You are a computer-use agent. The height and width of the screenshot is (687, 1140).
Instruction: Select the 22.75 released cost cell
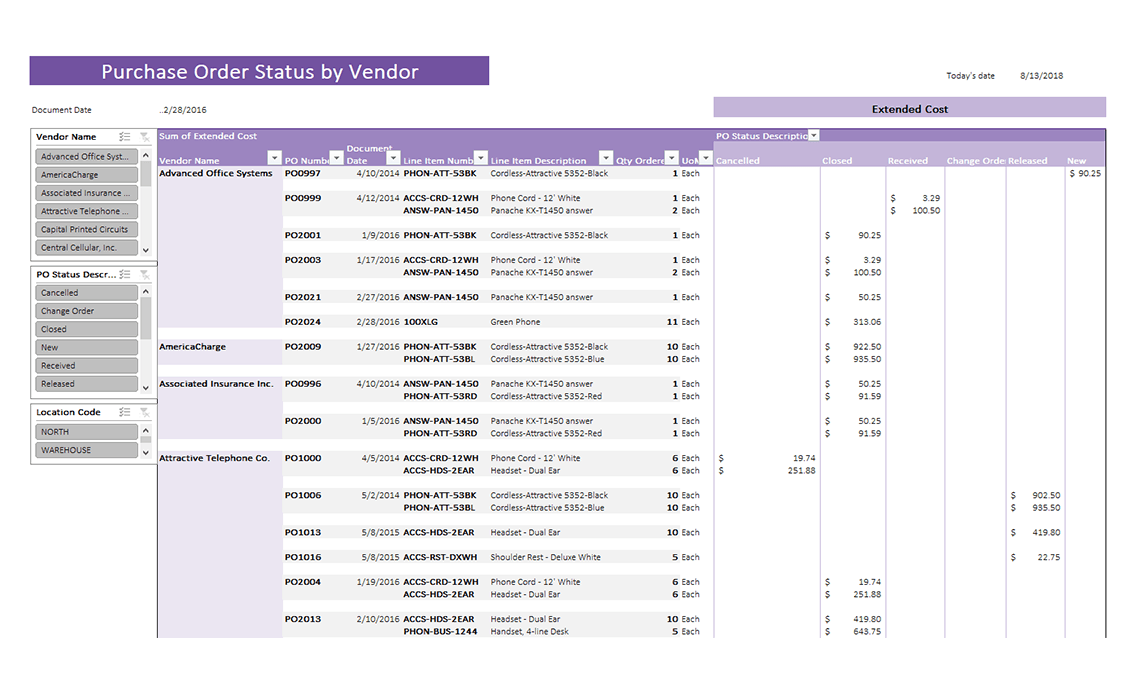point(1035,557)
